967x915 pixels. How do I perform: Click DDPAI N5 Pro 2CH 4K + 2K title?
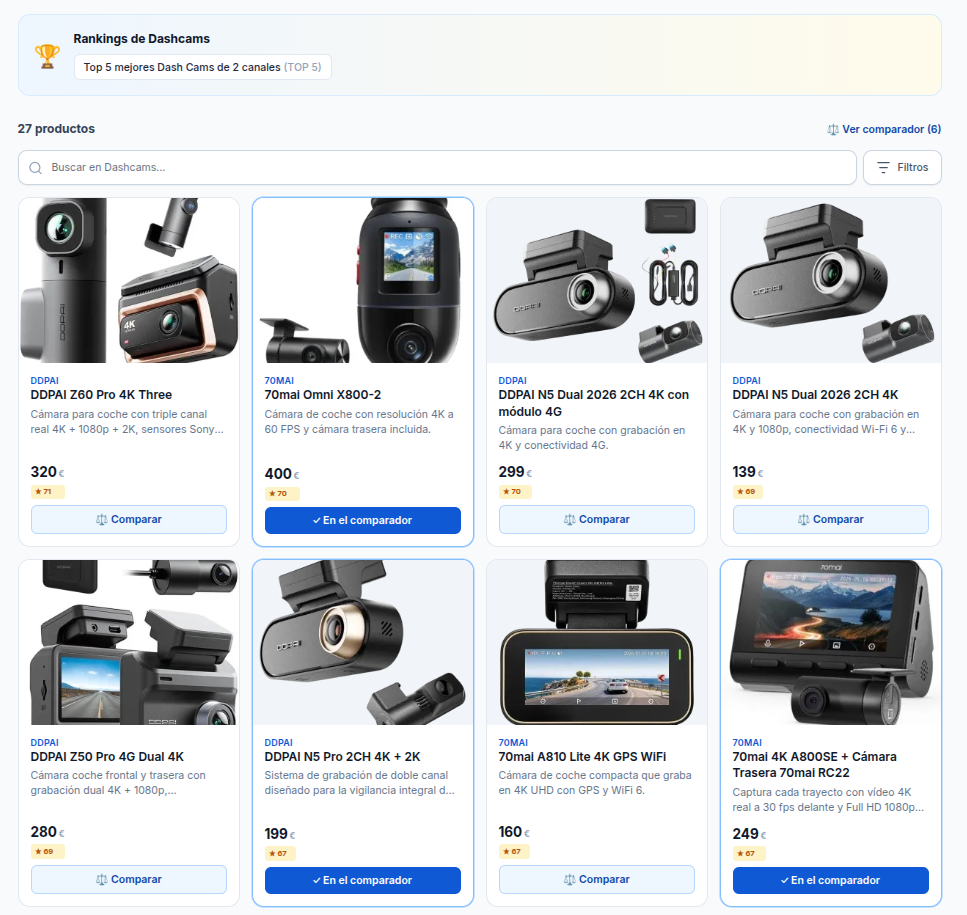click(342, 757)
